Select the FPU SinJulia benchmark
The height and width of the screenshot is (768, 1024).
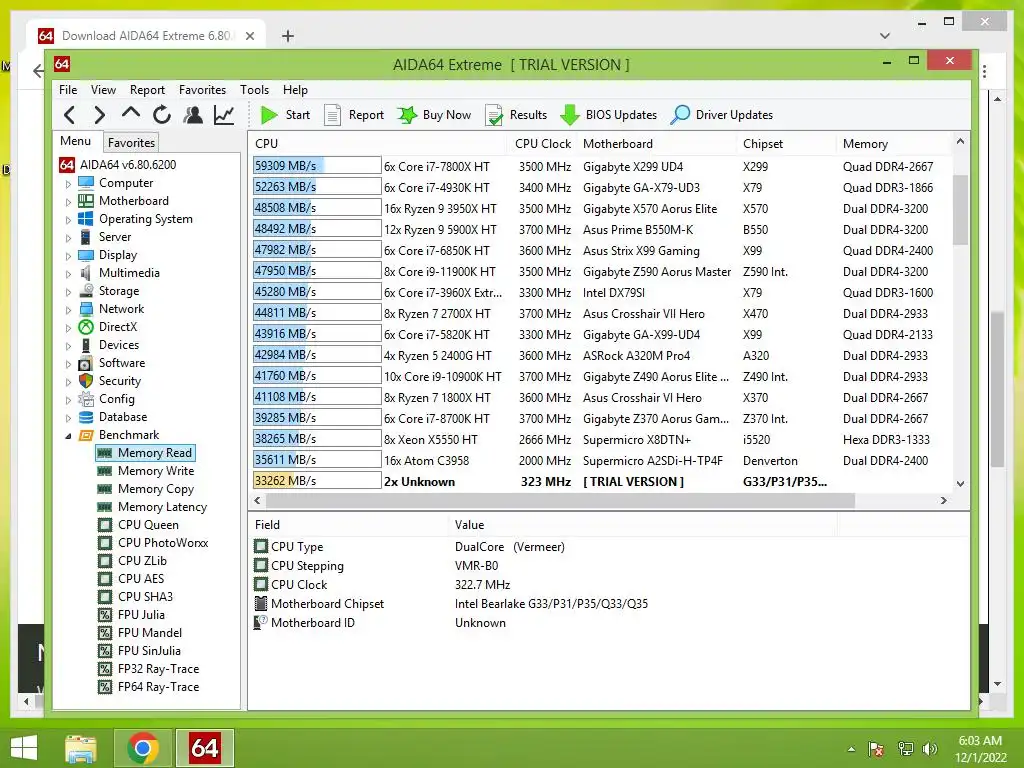click(x=139, y=650)
